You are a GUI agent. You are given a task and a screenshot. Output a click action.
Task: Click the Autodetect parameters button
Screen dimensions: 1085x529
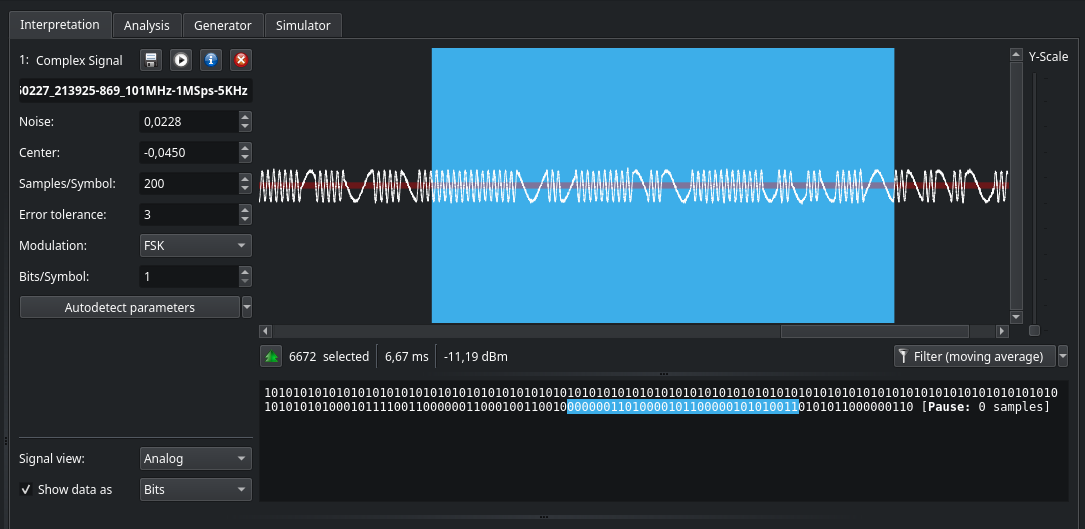click(130, 307)
